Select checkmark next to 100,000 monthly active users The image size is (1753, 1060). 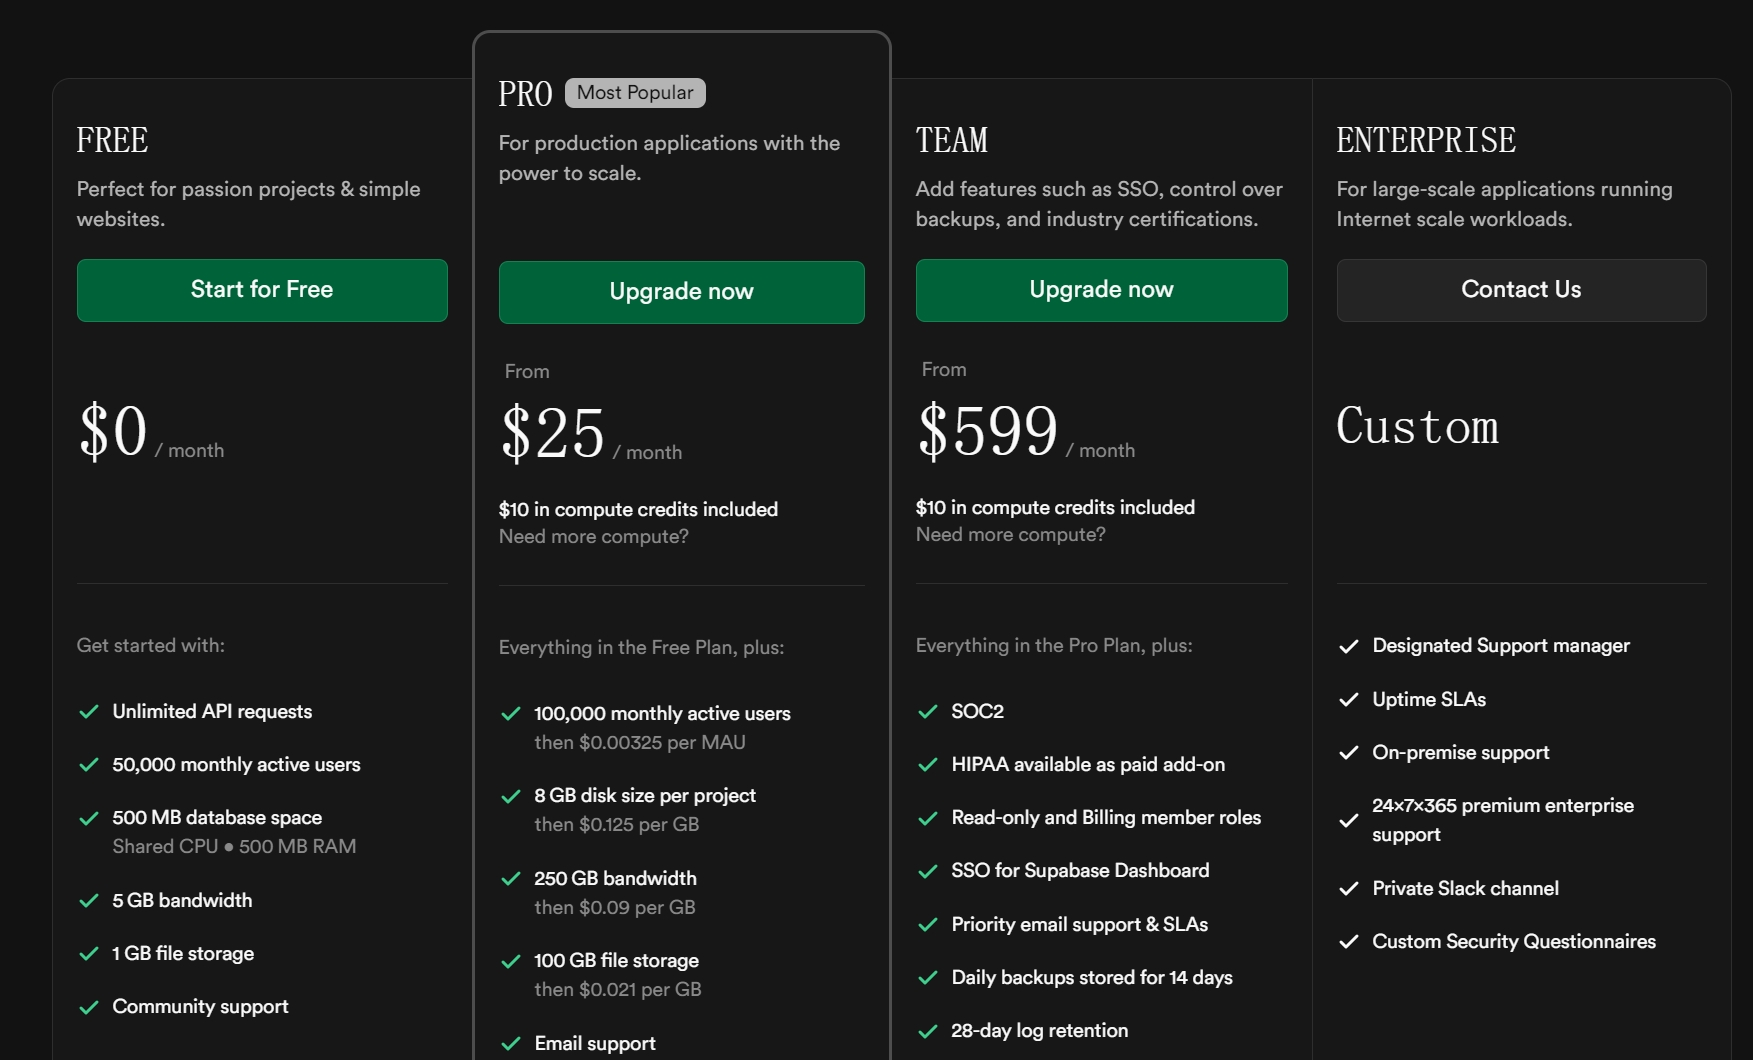click(x=511, y=714)
